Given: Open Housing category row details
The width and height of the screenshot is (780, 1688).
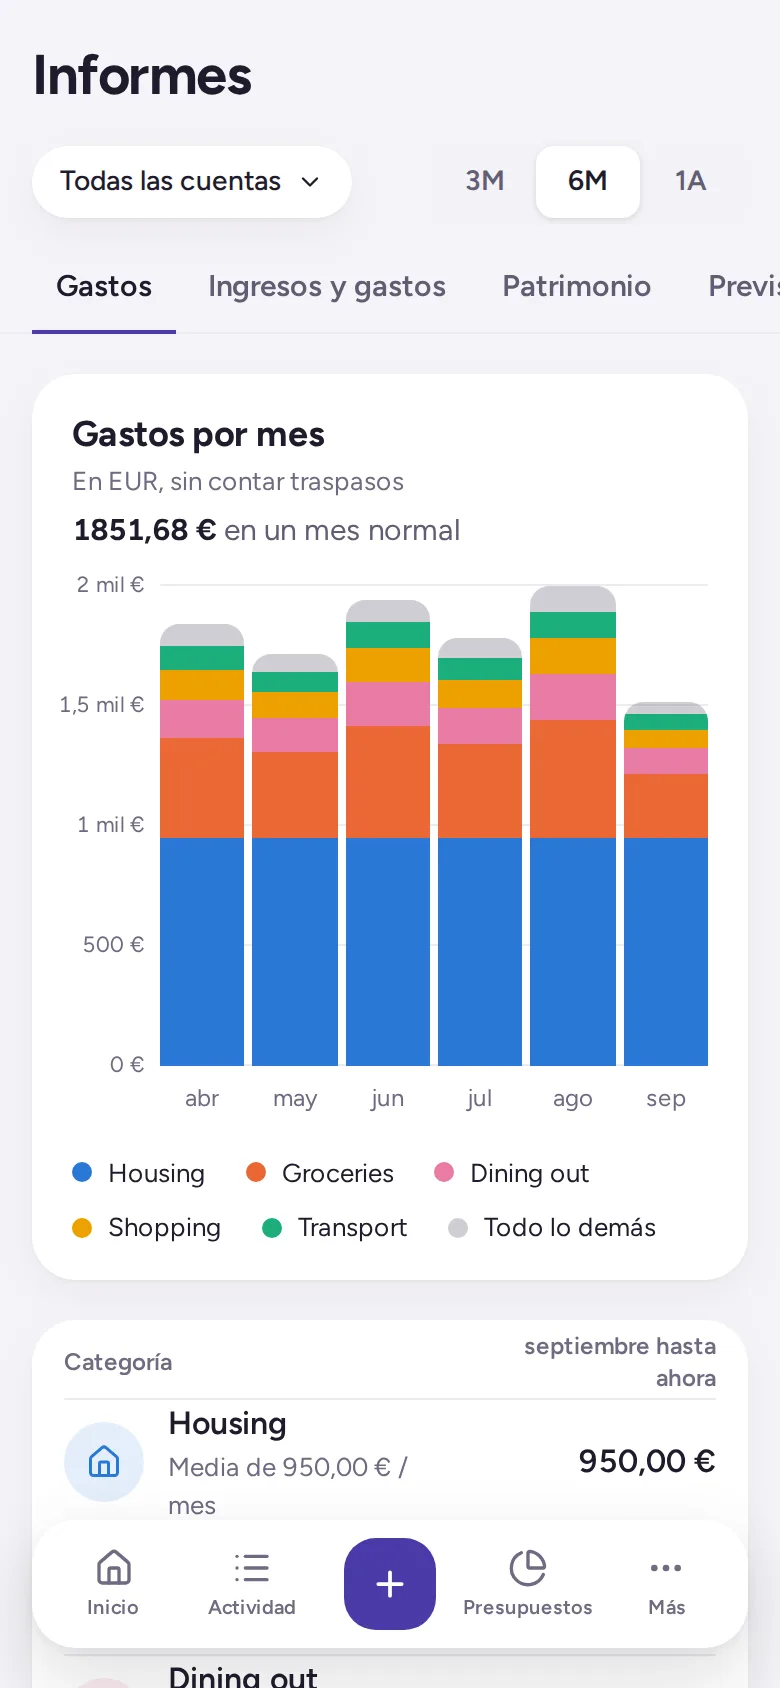Looking at the screenshot, I should tap(390, 1462).
